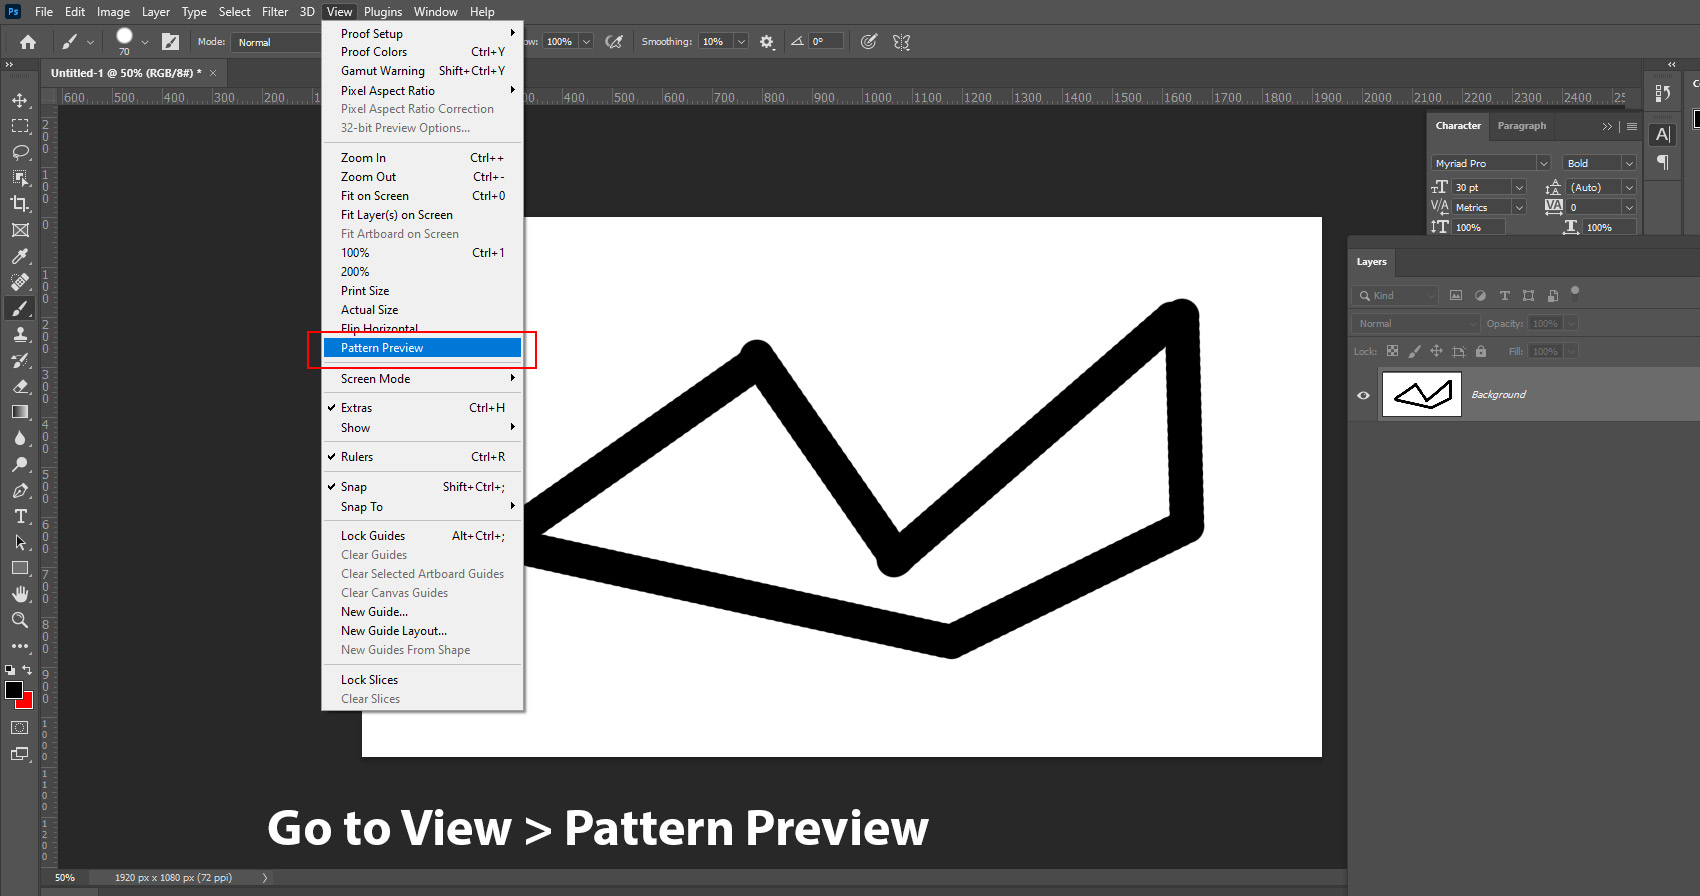Select the Crop tool
The width and height of the screenshot is (1700, 896).
[20, 204]
